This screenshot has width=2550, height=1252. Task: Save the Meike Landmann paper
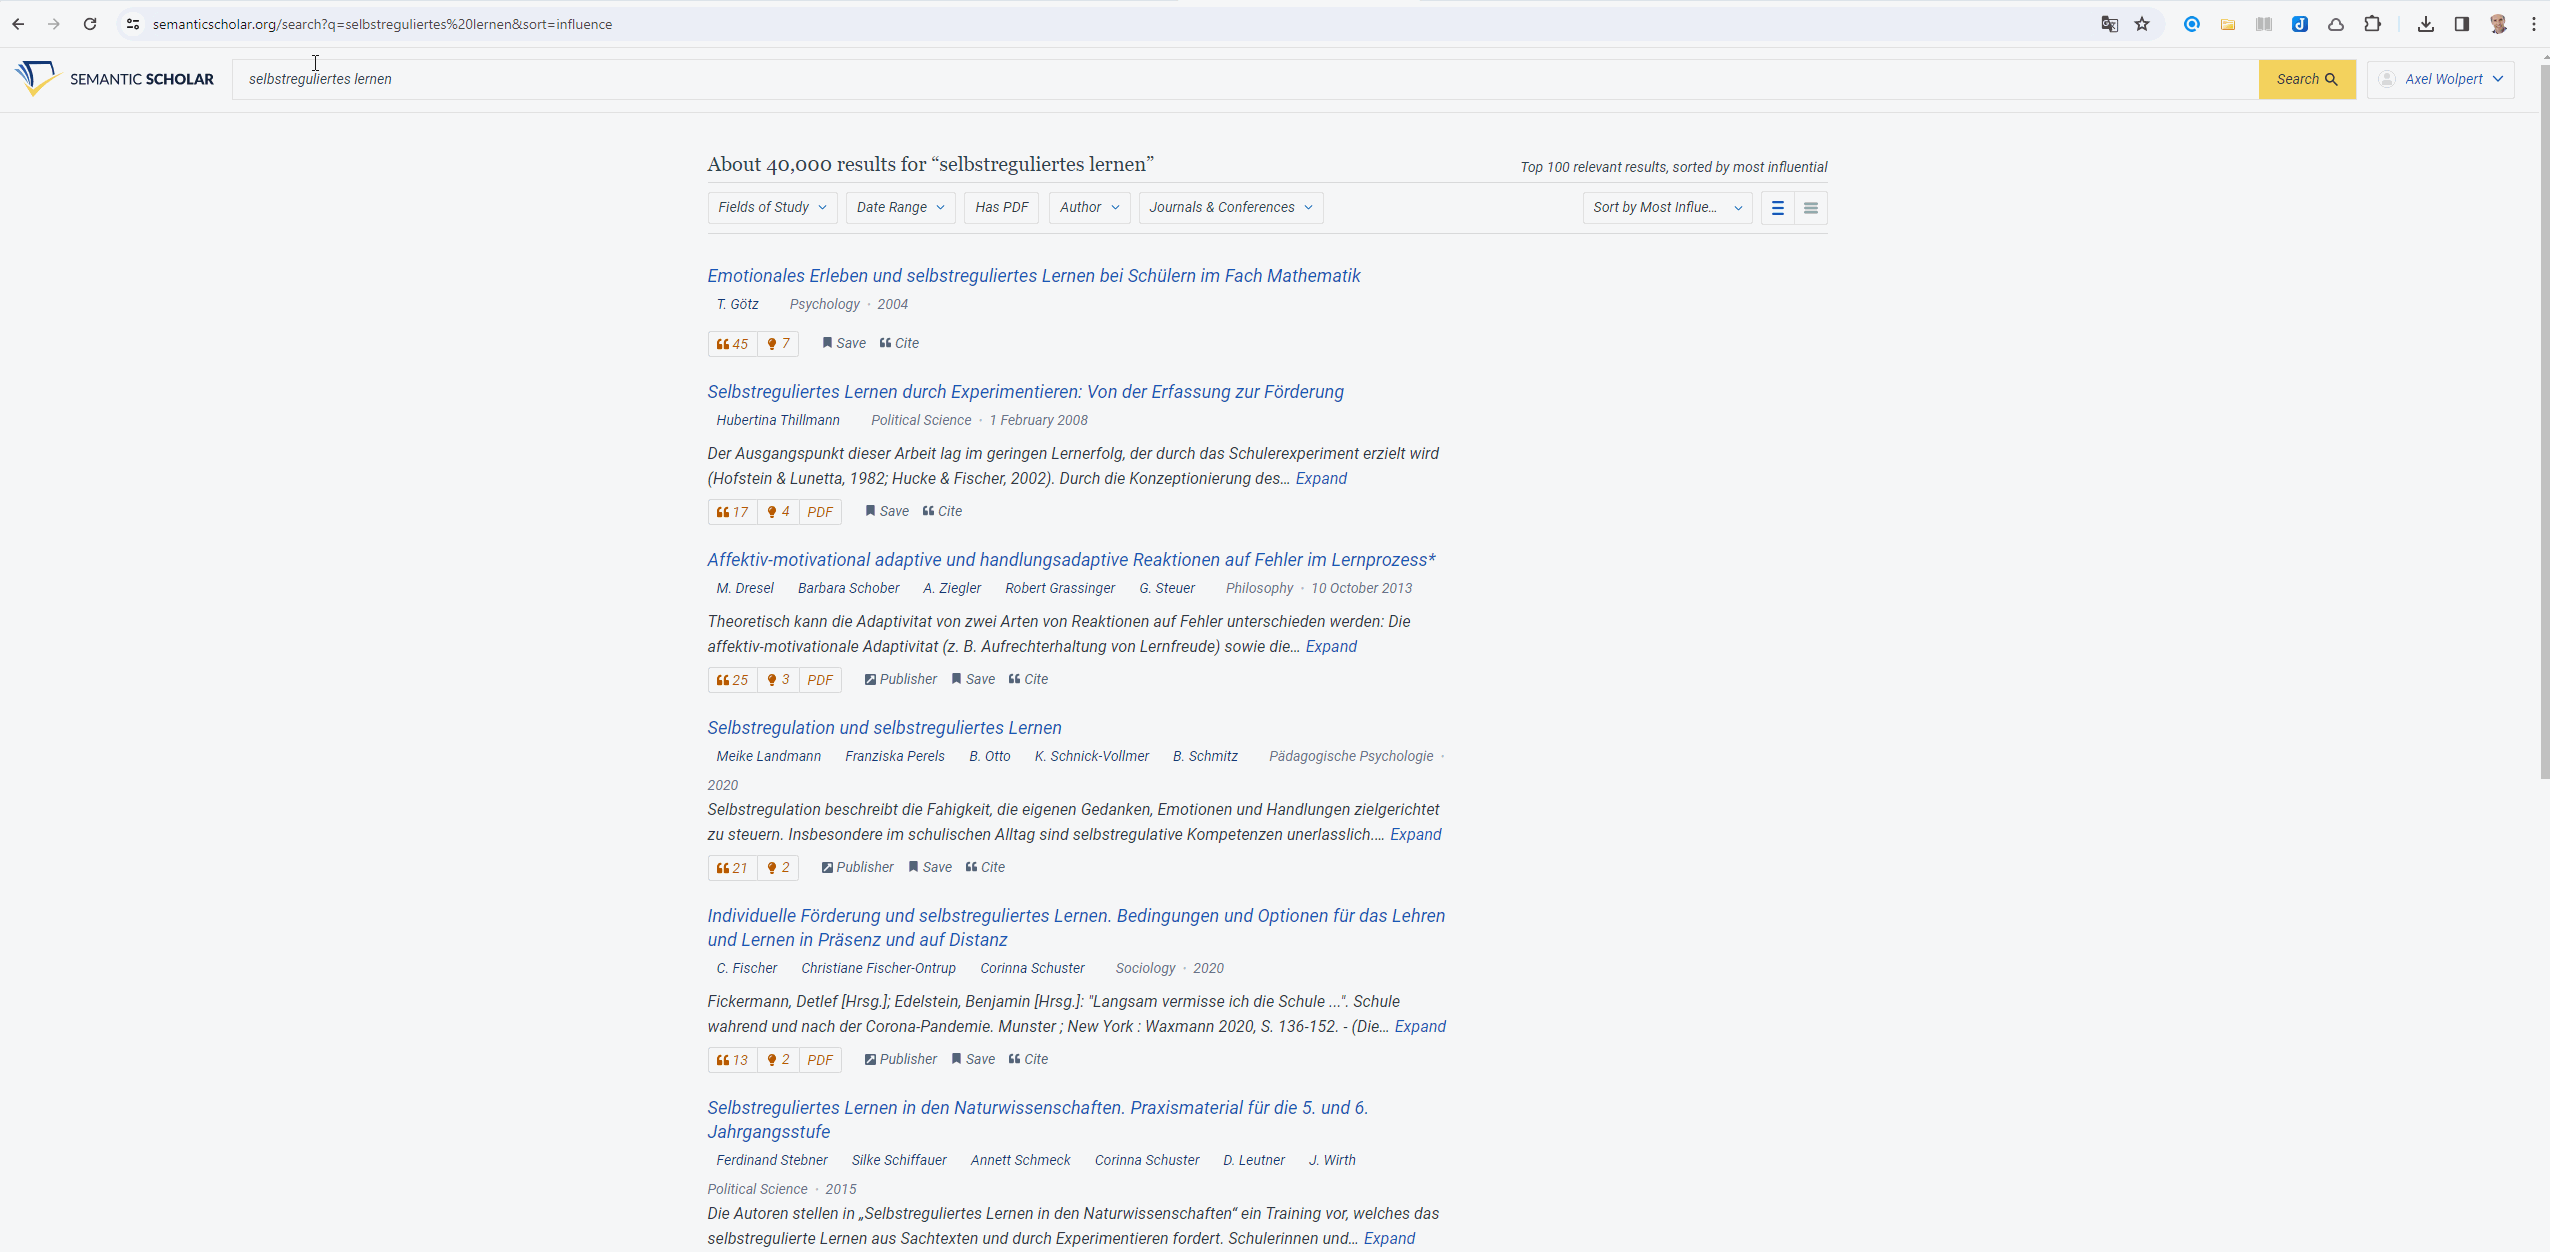pos(930,867)
